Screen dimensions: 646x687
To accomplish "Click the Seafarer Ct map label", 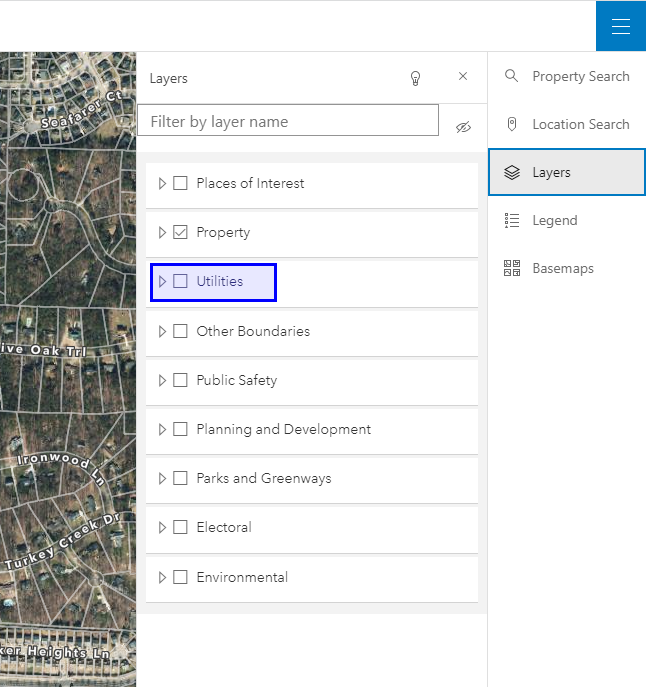I will (82, 109).
